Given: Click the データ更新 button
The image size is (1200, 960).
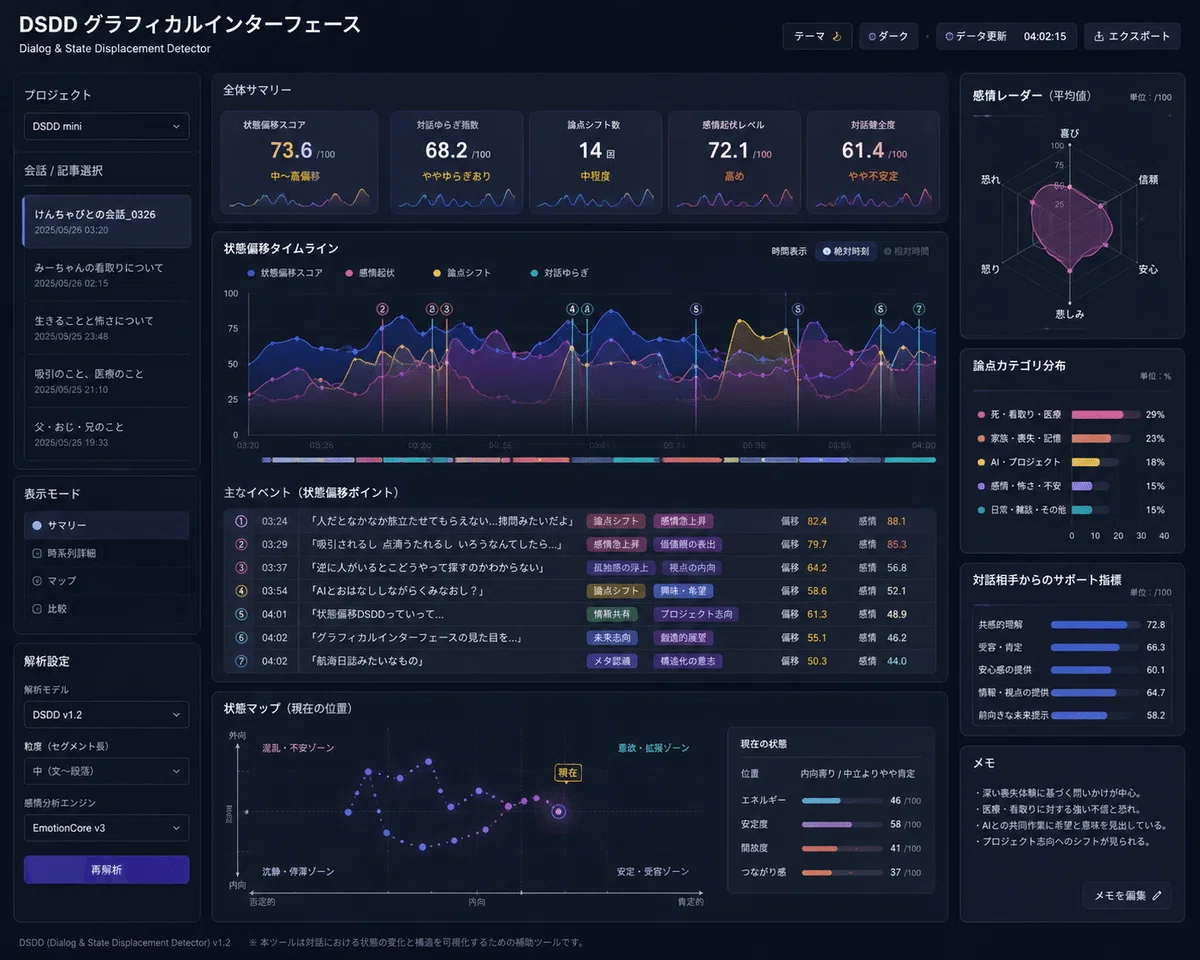Looking at the screenshot, I should point(1007,36).
